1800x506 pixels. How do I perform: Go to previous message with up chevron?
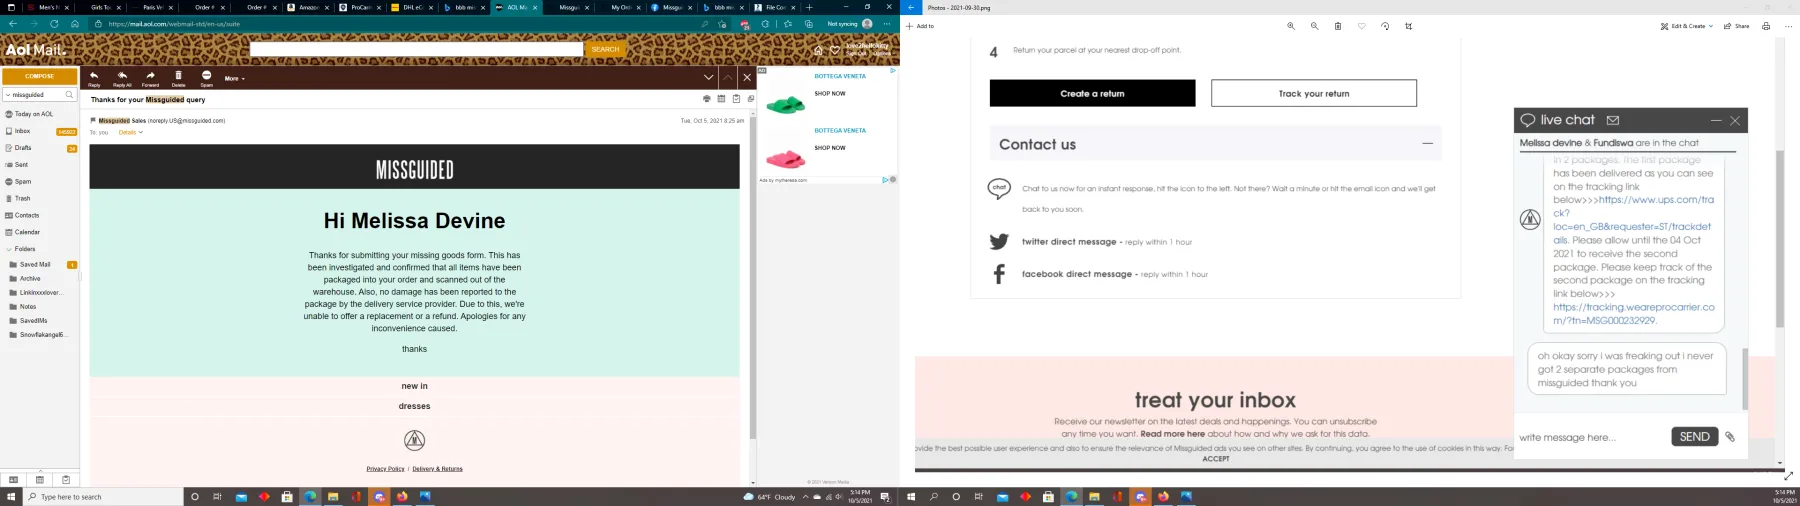[x=728, y=77]
